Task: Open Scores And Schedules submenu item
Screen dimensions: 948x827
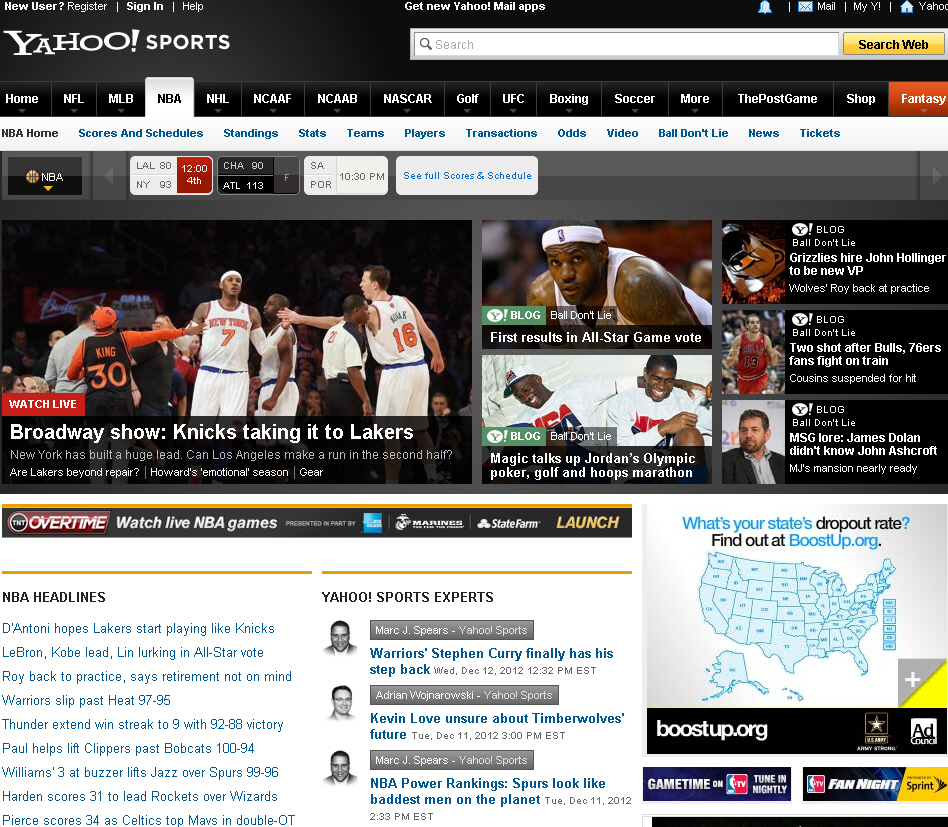Action: click(x=141, y=133)
